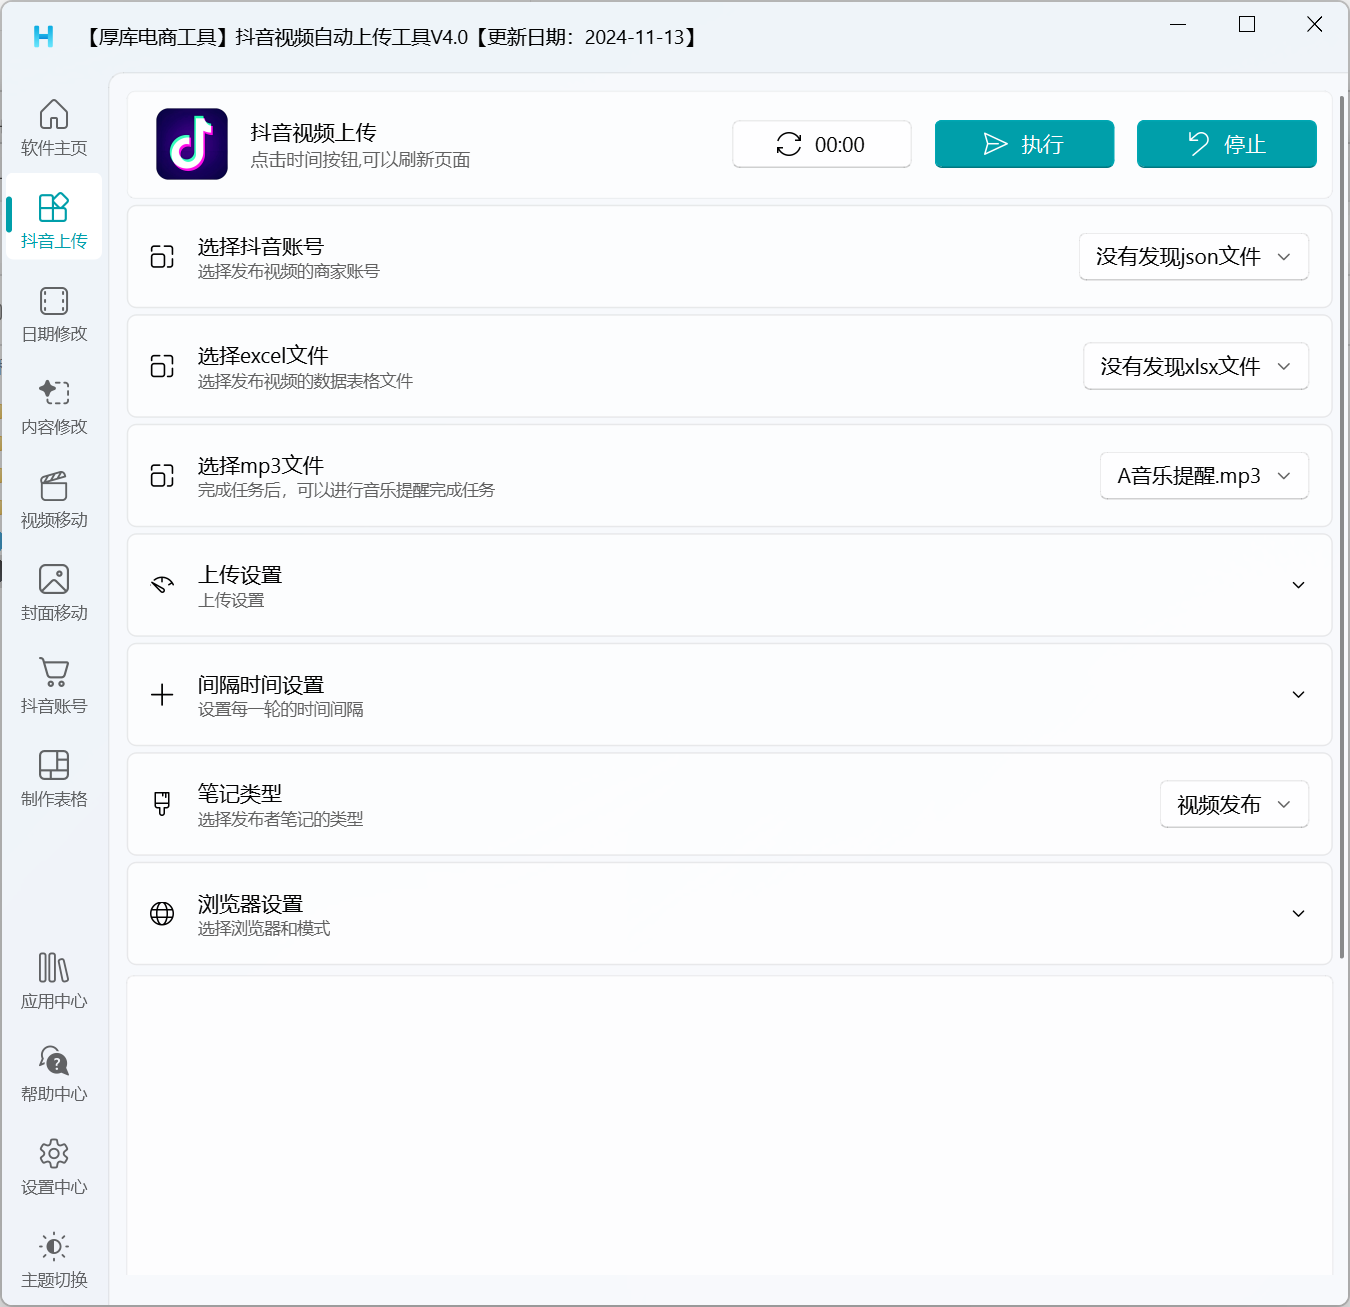
Task: Open the 抖音账号 cart icon
Action: pyautogui.click(x=54, y=672)
